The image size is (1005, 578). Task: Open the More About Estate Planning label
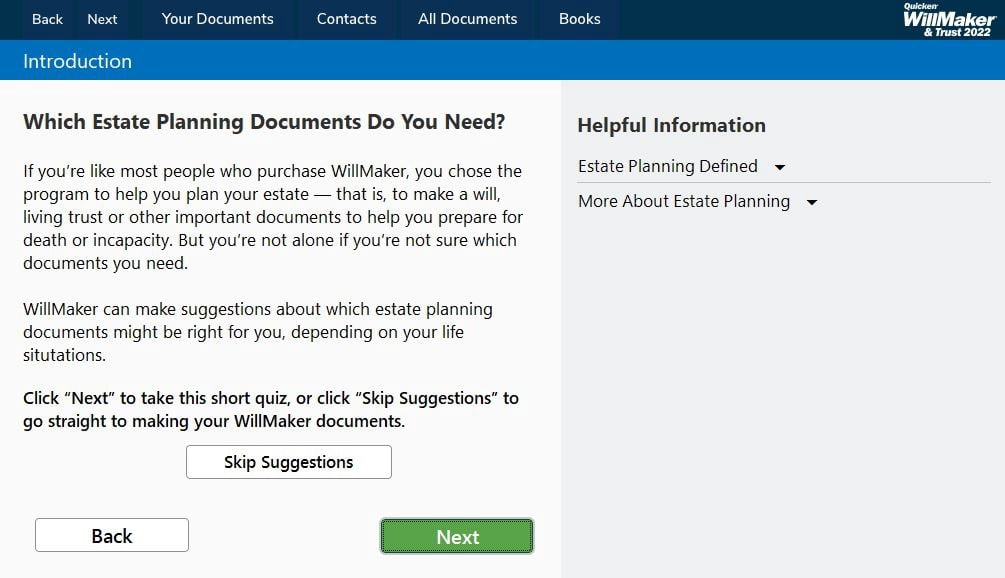click(x=683, y=201)
